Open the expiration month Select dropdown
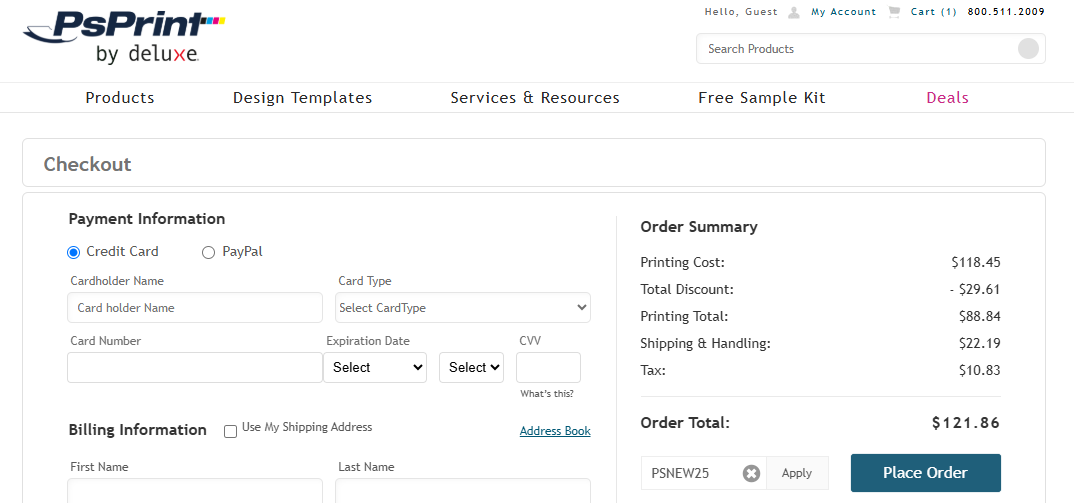 click(x=375, y=367)
